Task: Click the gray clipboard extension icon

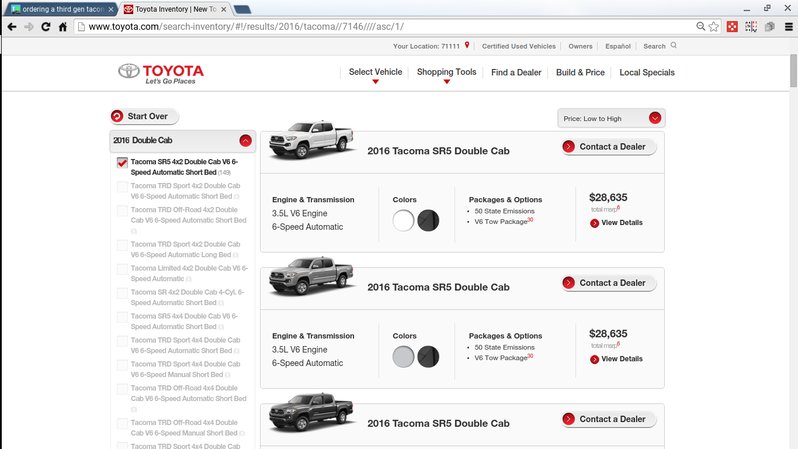Action: click(770, 26)
